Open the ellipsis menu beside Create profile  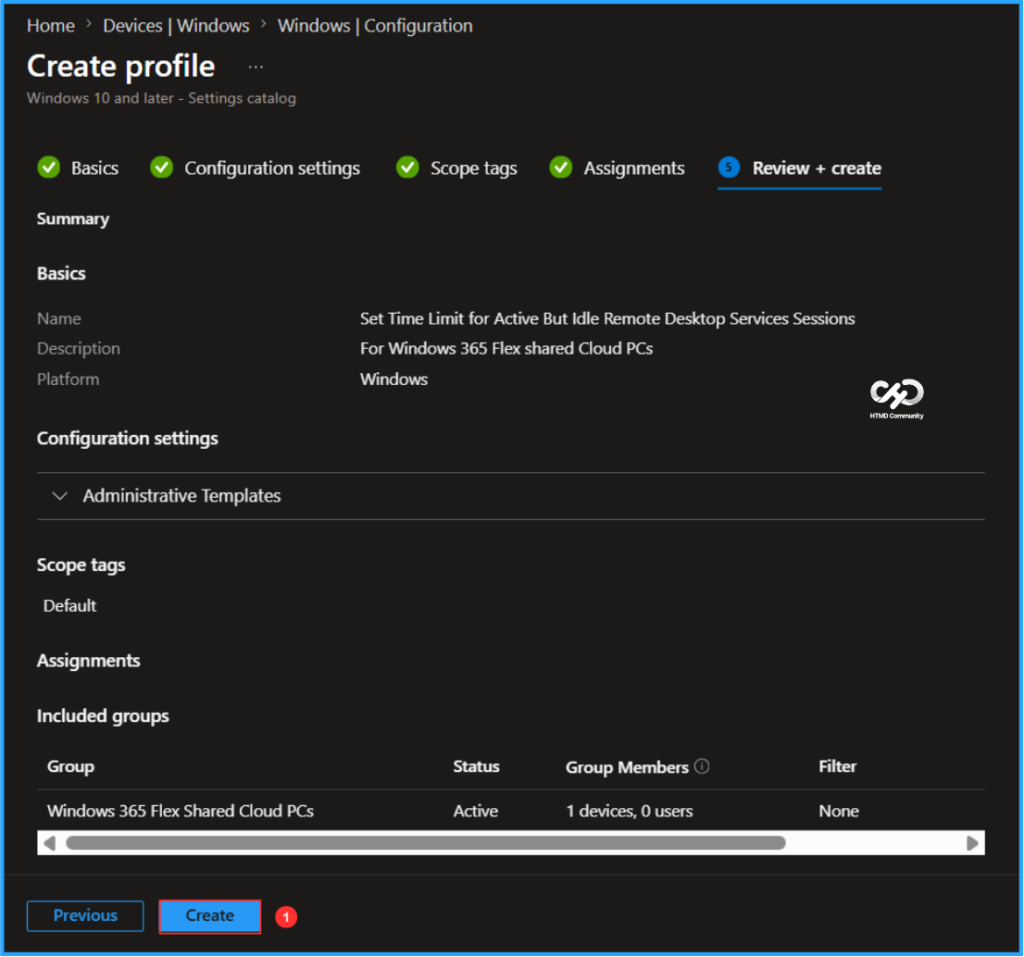(x=255, y=67)
